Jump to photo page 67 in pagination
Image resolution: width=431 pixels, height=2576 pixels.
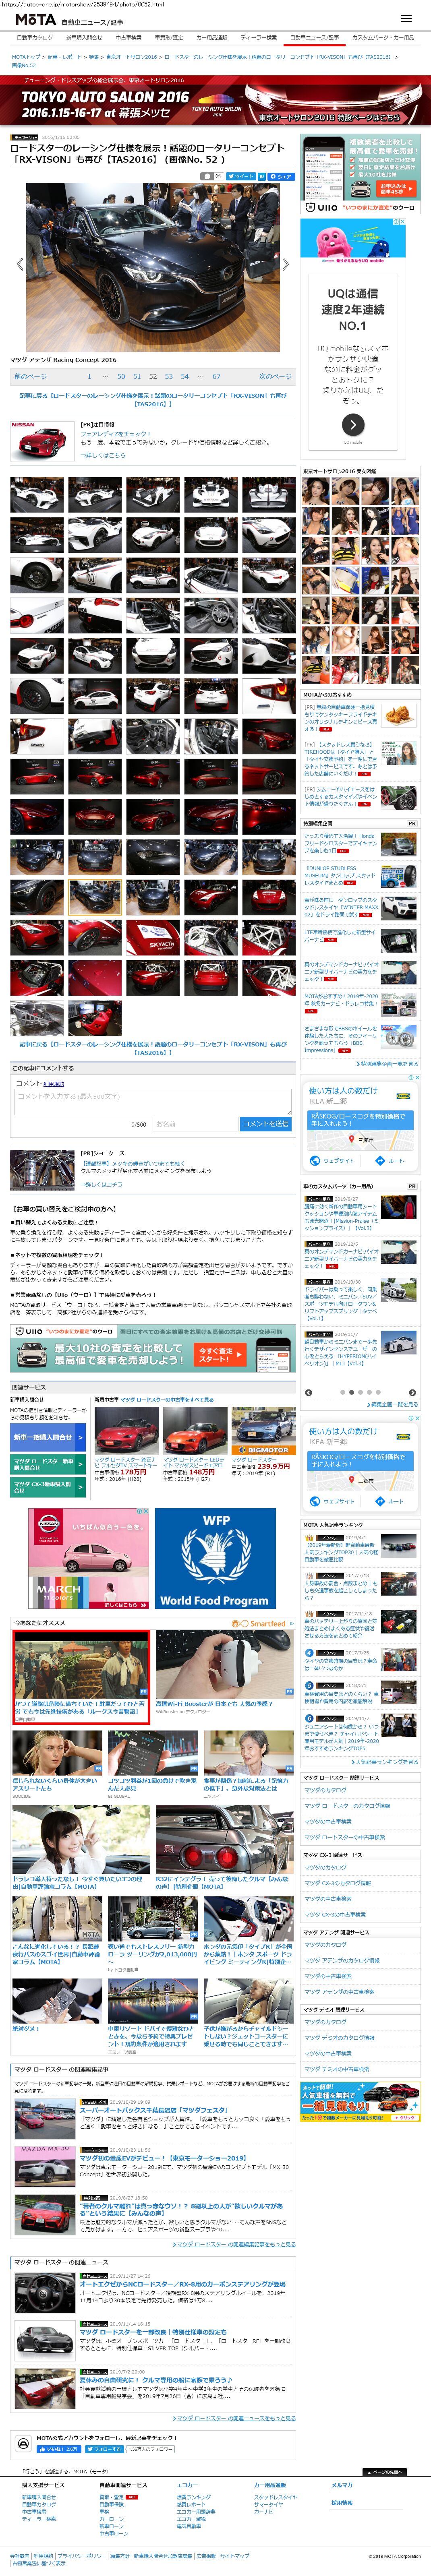216,377
